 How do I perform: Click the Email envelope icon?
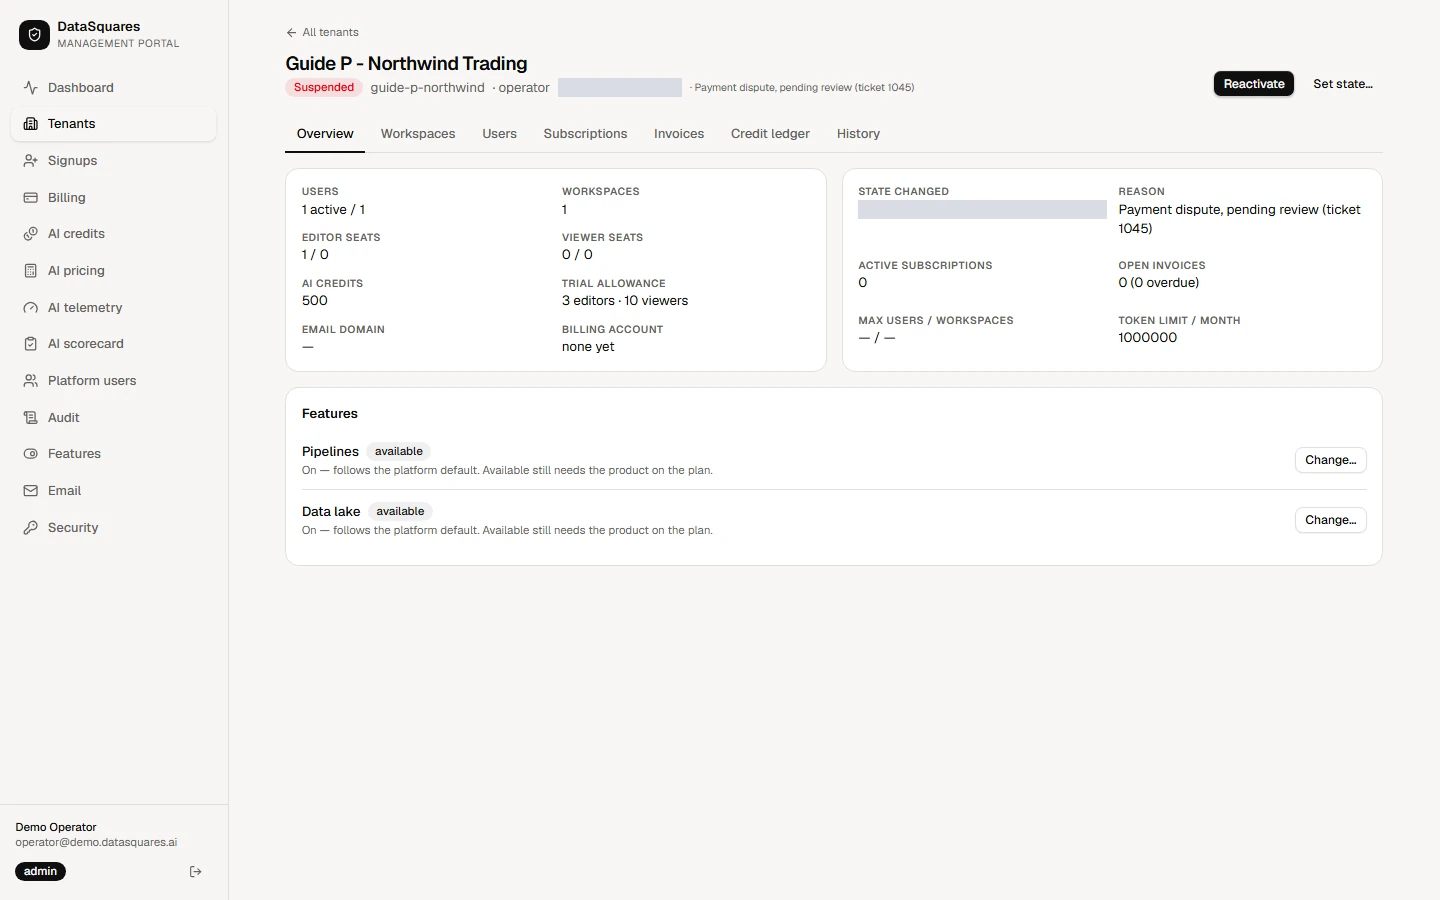[31, 491]
